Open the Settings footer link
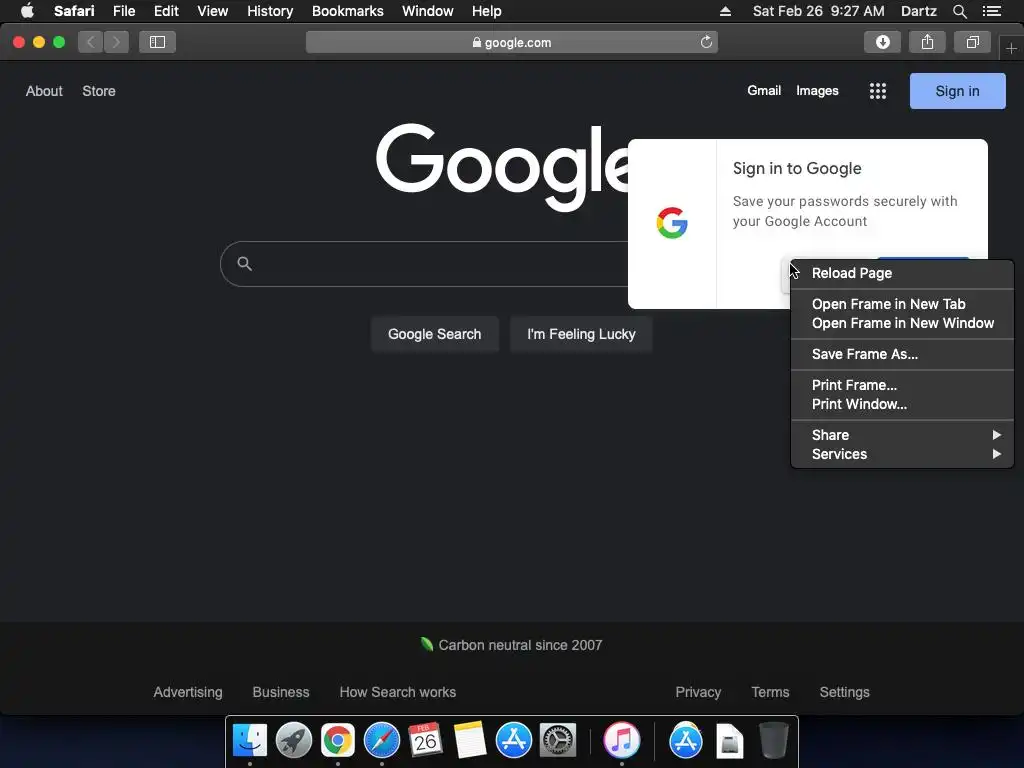Viewport: 1024px width, 768px height. 844,692
